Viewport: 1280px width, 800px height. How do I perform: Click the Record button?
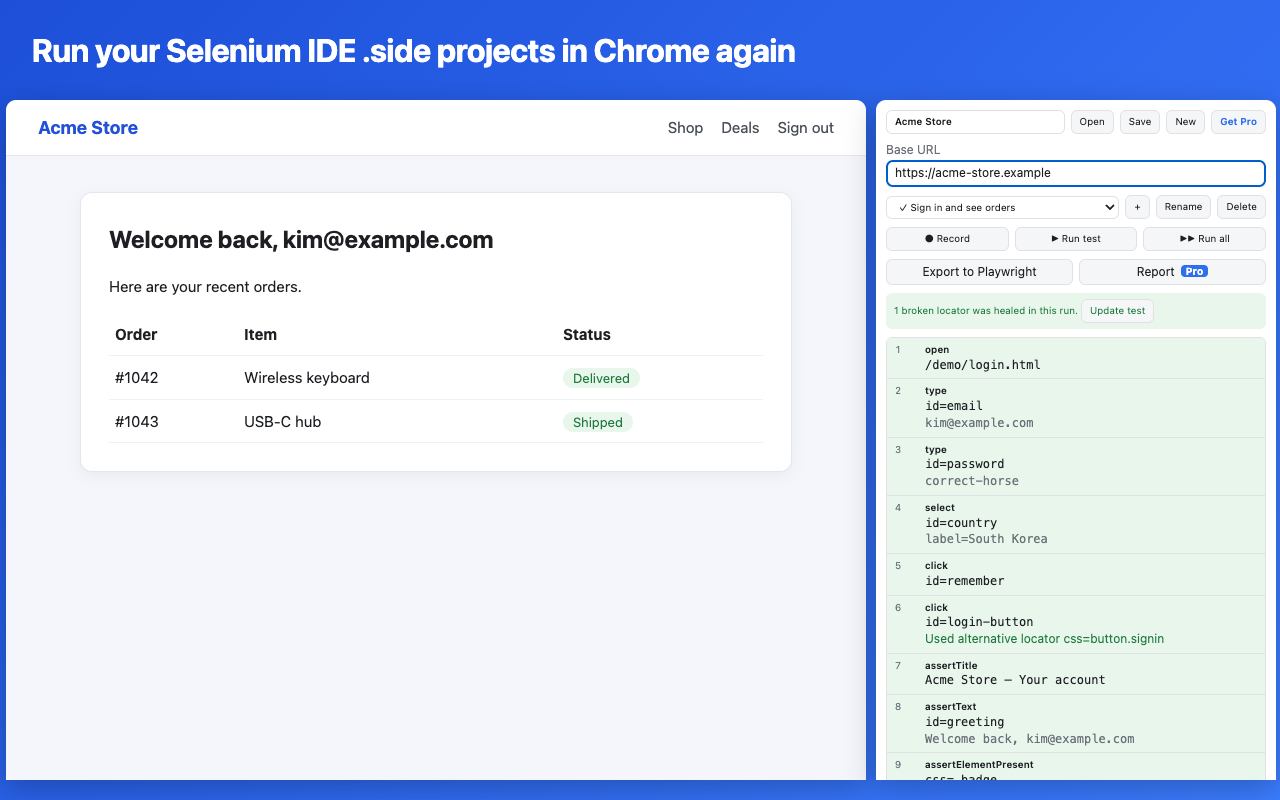coord(947,239)
